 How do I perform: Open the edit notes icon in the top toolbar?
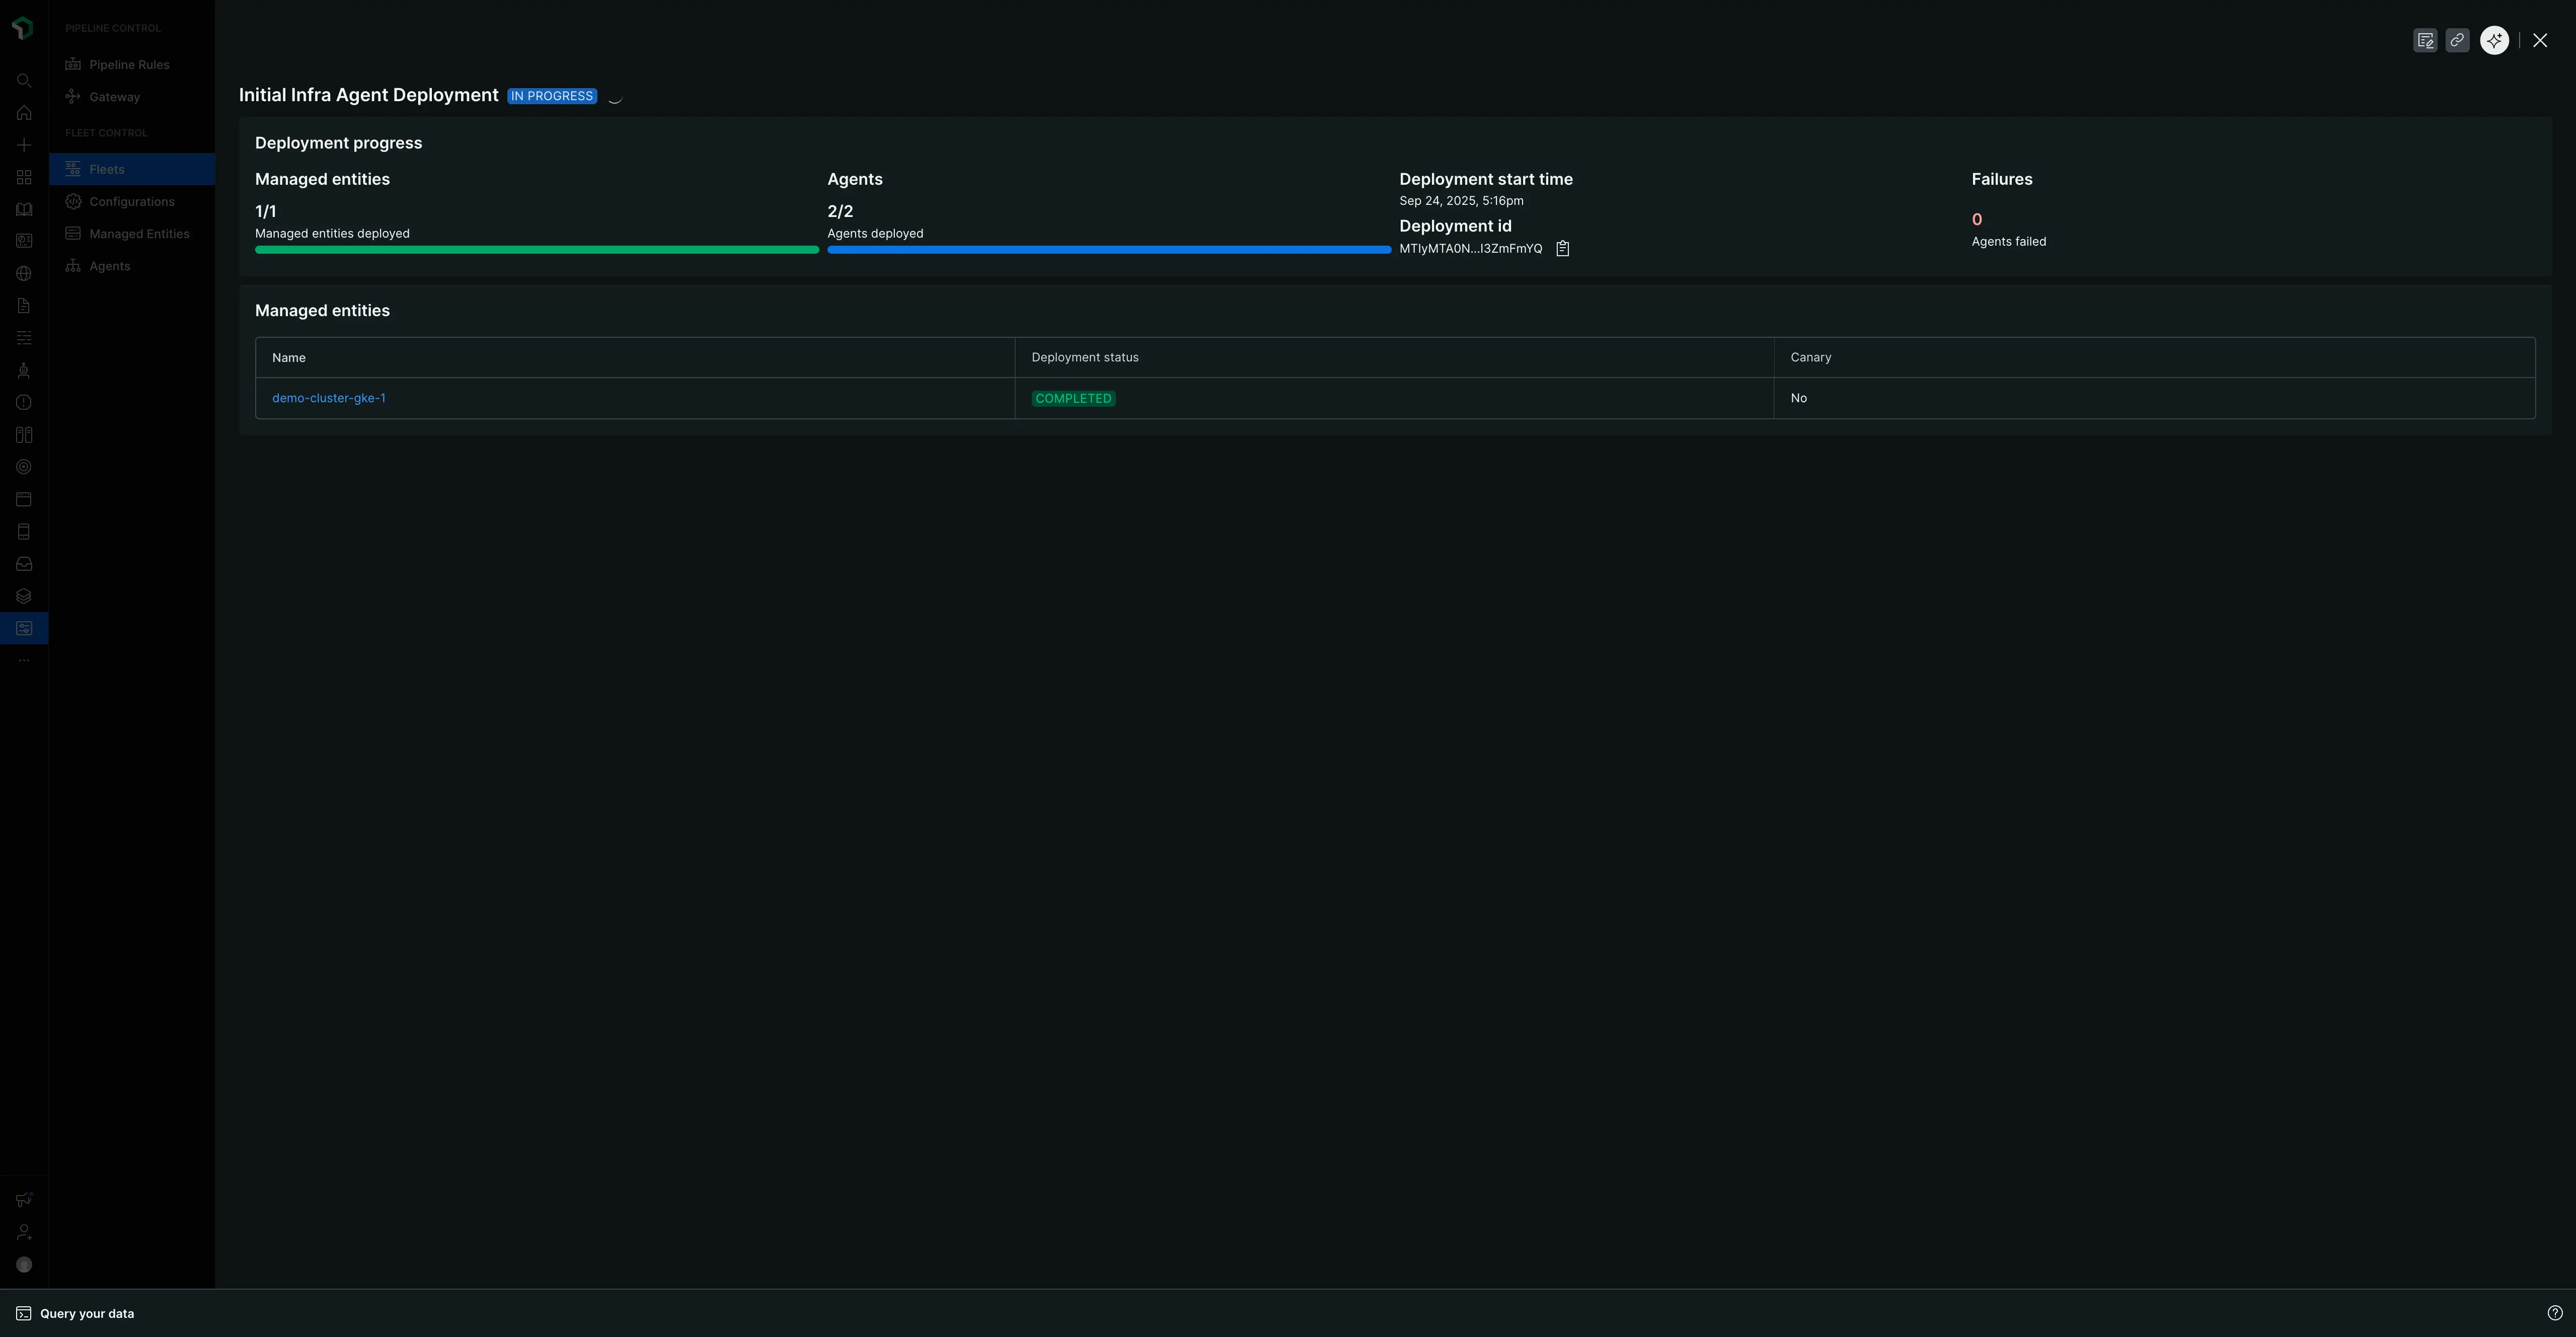coord(2425,40)
